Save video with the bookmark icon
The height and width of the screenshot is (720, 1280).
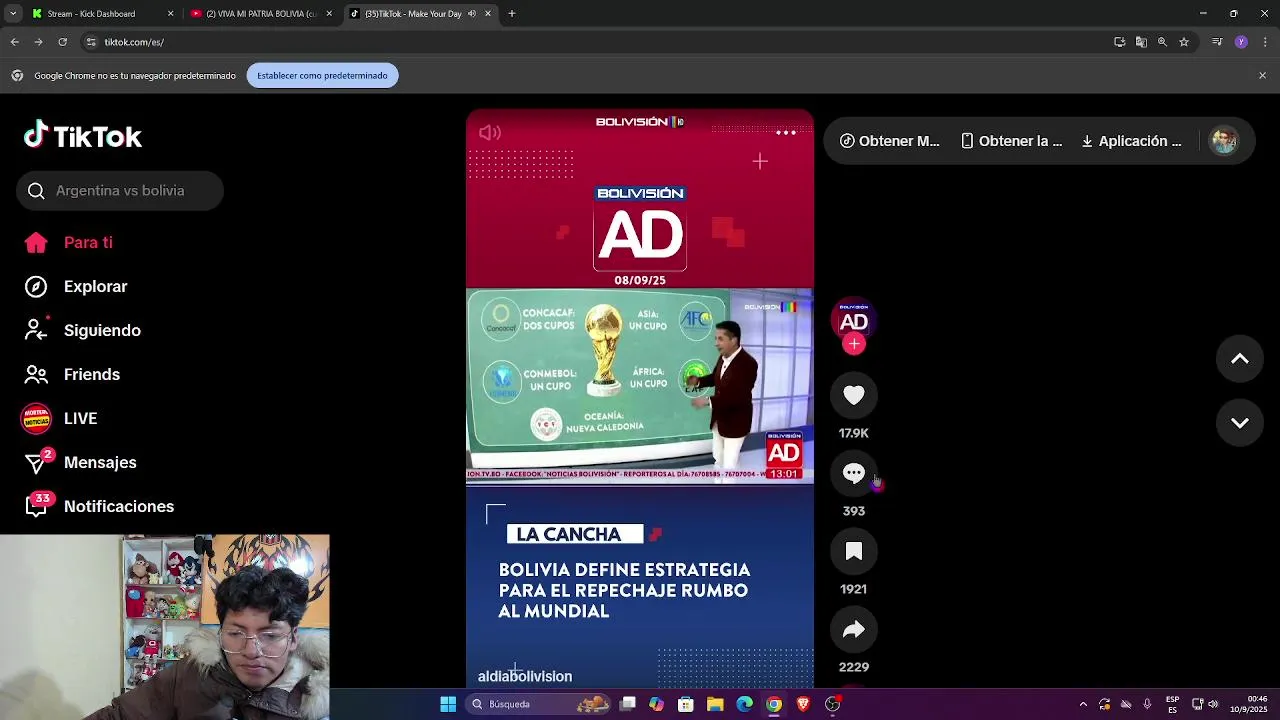(x=853, y=551)
